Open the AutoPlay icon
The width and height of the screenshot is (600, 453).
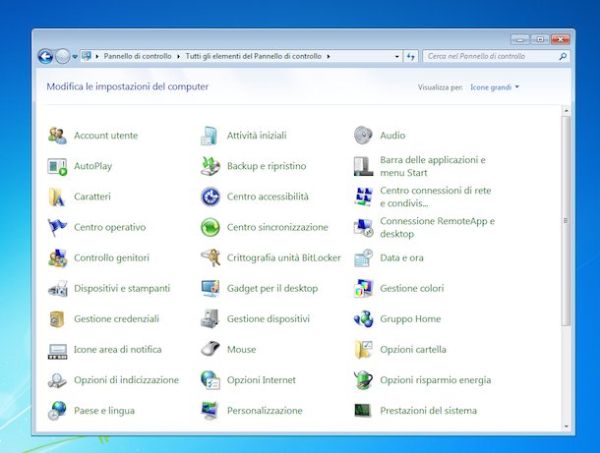57,166
